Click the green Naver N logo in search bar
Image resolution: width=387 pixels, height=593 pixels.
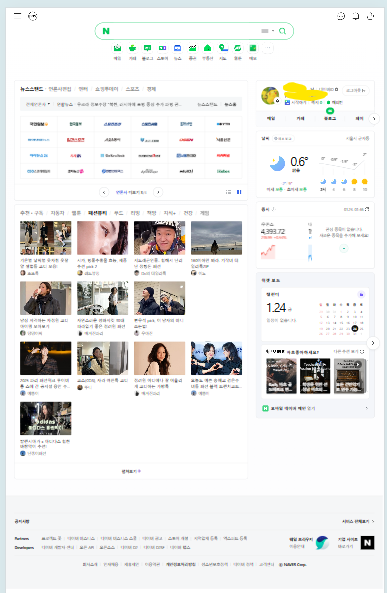[x=106, y=31]
